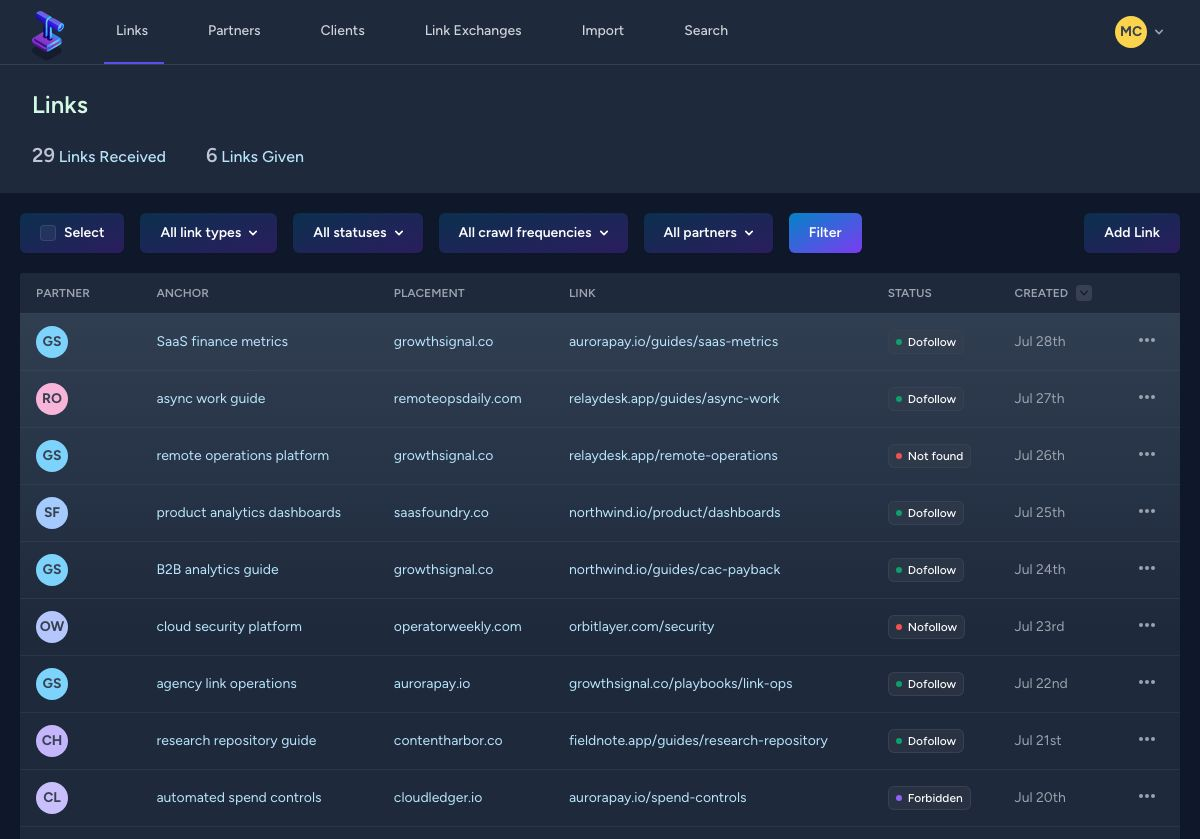Click Partner column header

[x=63, y=293]
